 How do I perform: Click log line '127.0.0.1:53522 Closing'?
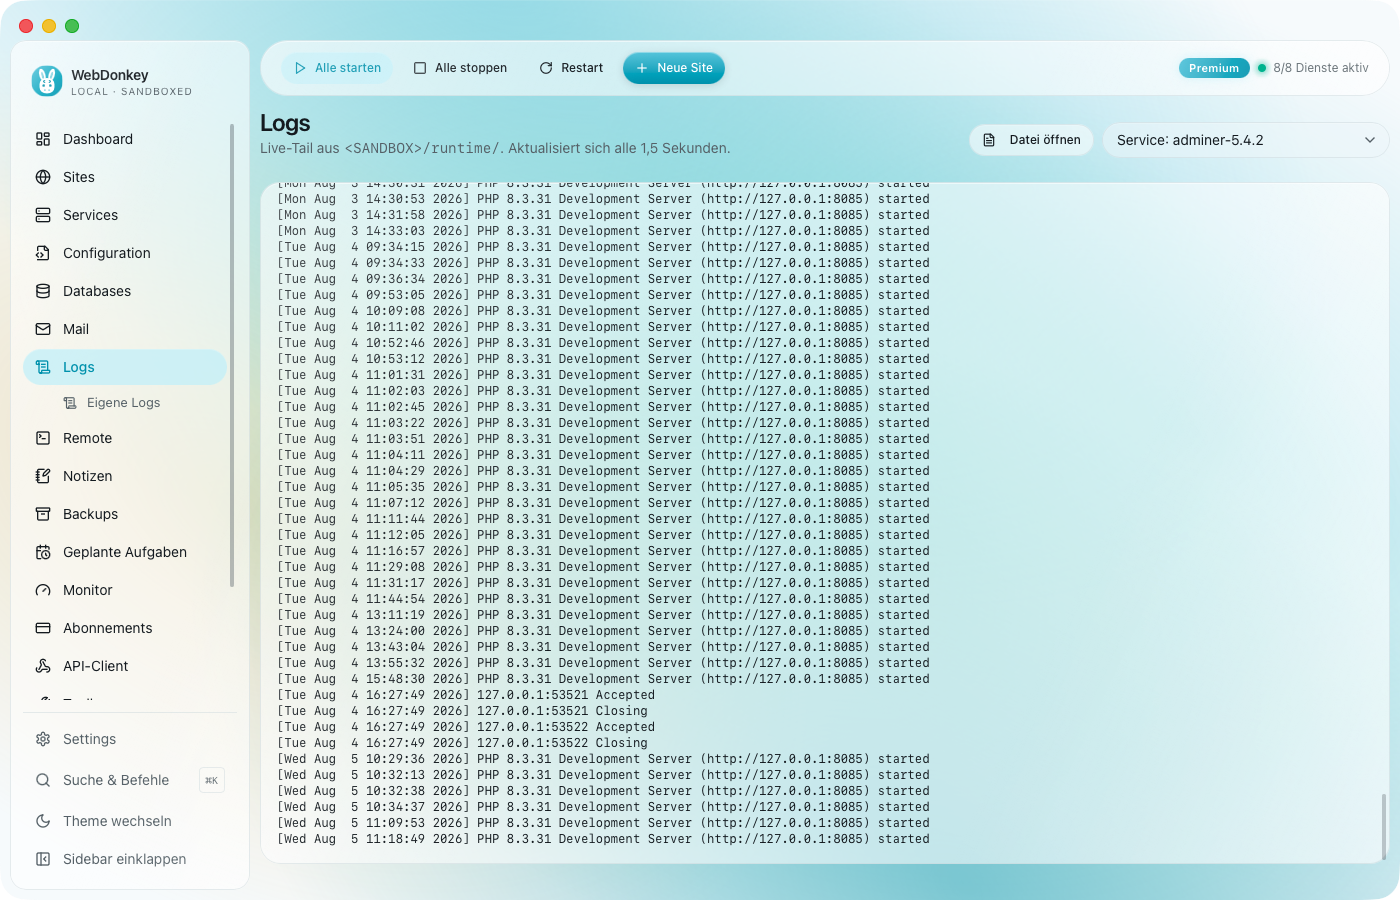pos(462,743)
